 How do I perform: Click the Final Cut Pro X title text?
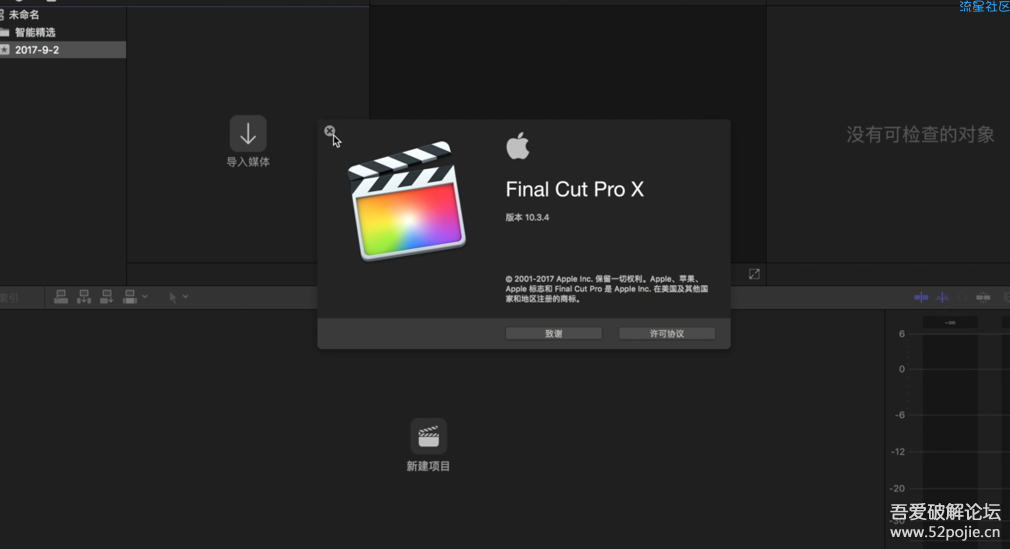(x=575, y=189)
